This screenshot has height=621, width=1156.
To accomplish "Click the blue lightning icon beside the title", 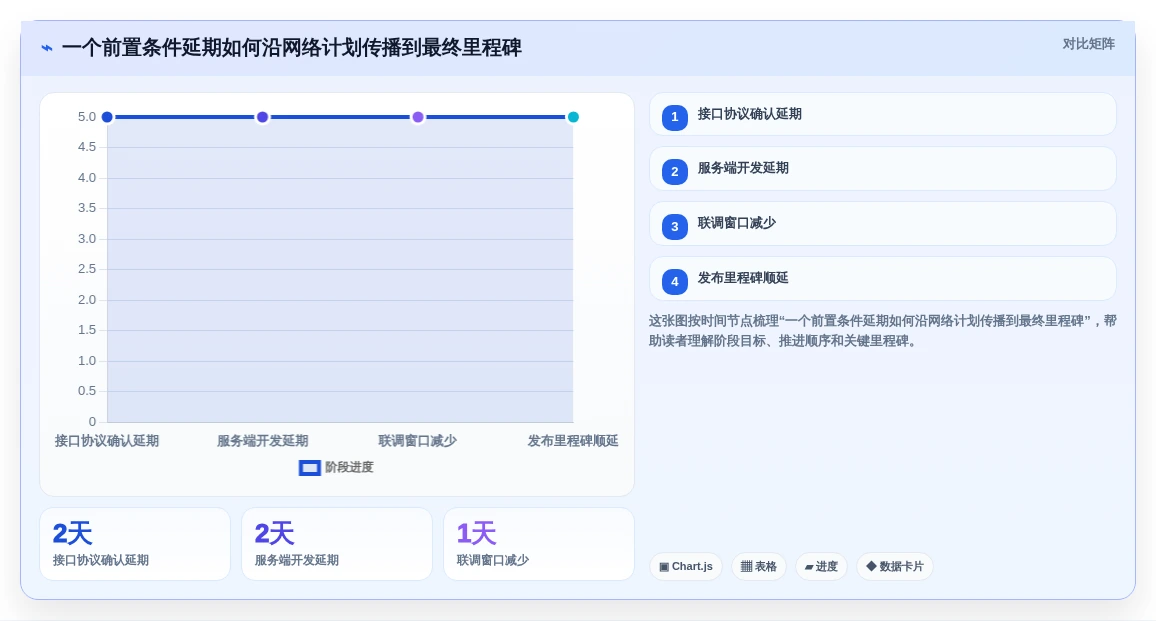I will (x=47, y=48).
